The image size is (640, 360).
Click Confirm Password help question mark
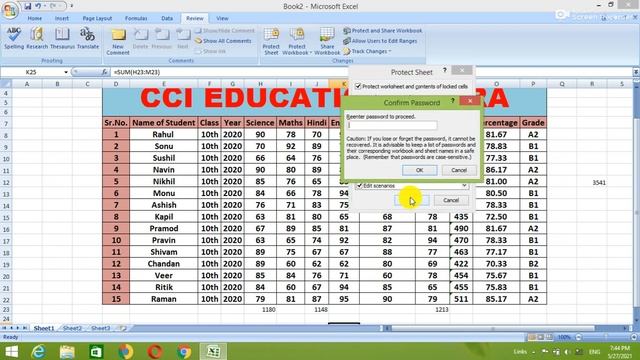(x=452, y=101)
